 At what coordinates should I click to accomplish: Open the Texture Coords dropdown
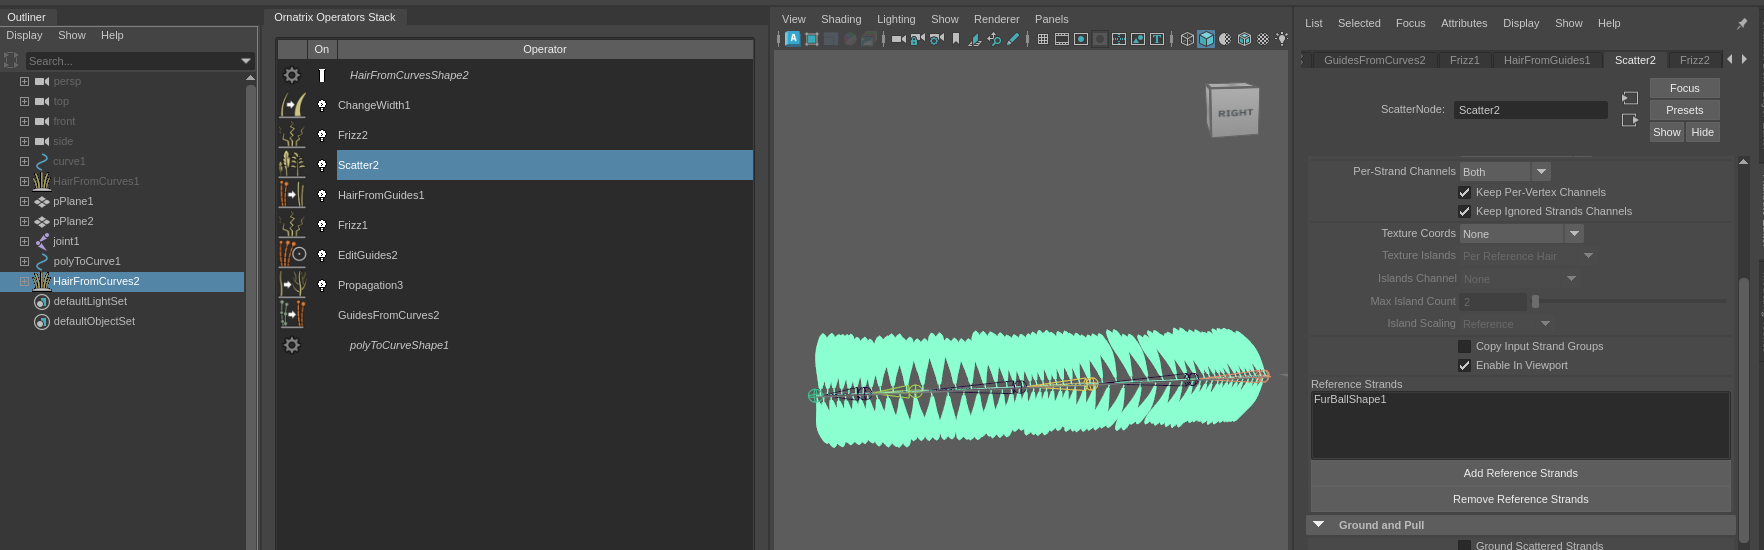[1521, 234]
